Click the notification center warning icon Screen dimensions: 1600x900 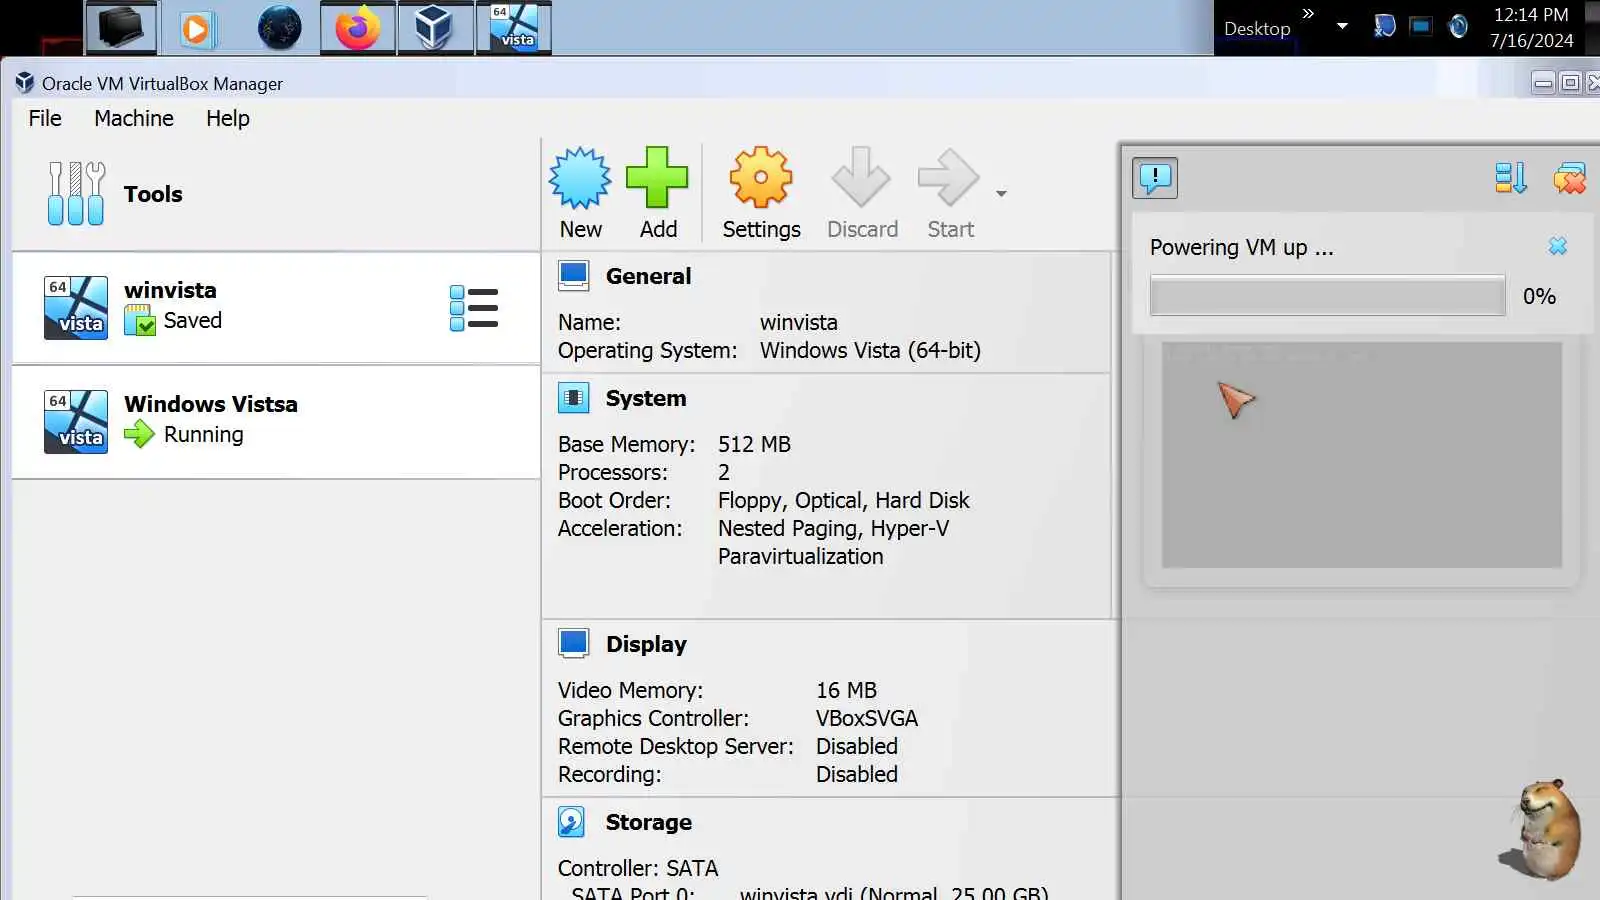1155,178
